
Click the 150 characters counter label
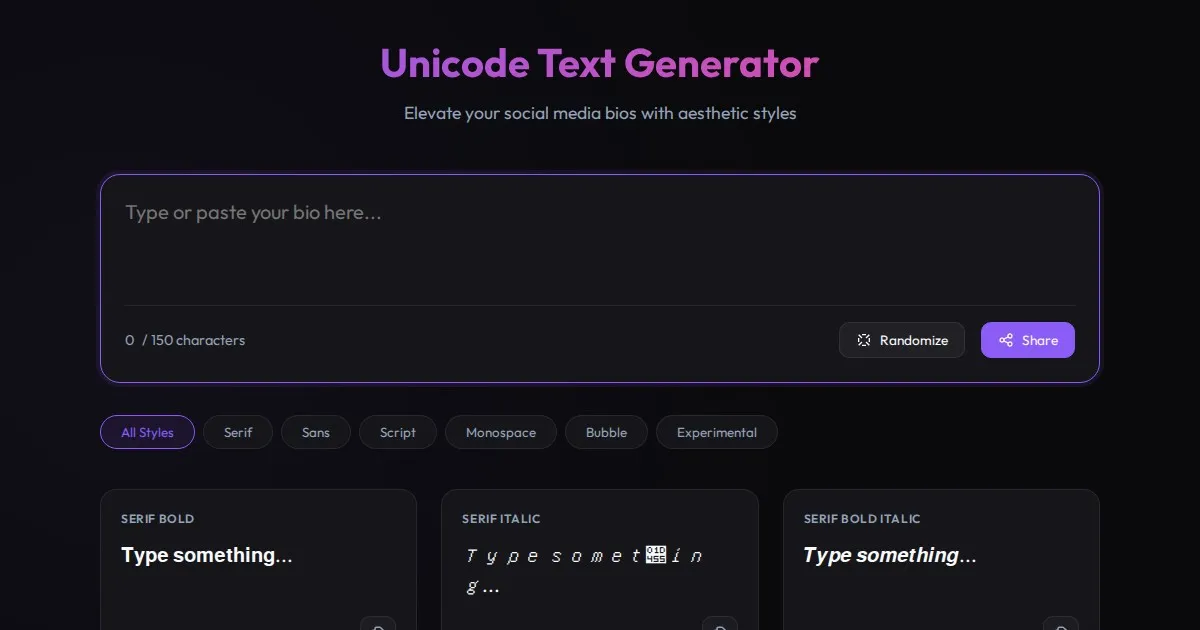tap(193, 340)
